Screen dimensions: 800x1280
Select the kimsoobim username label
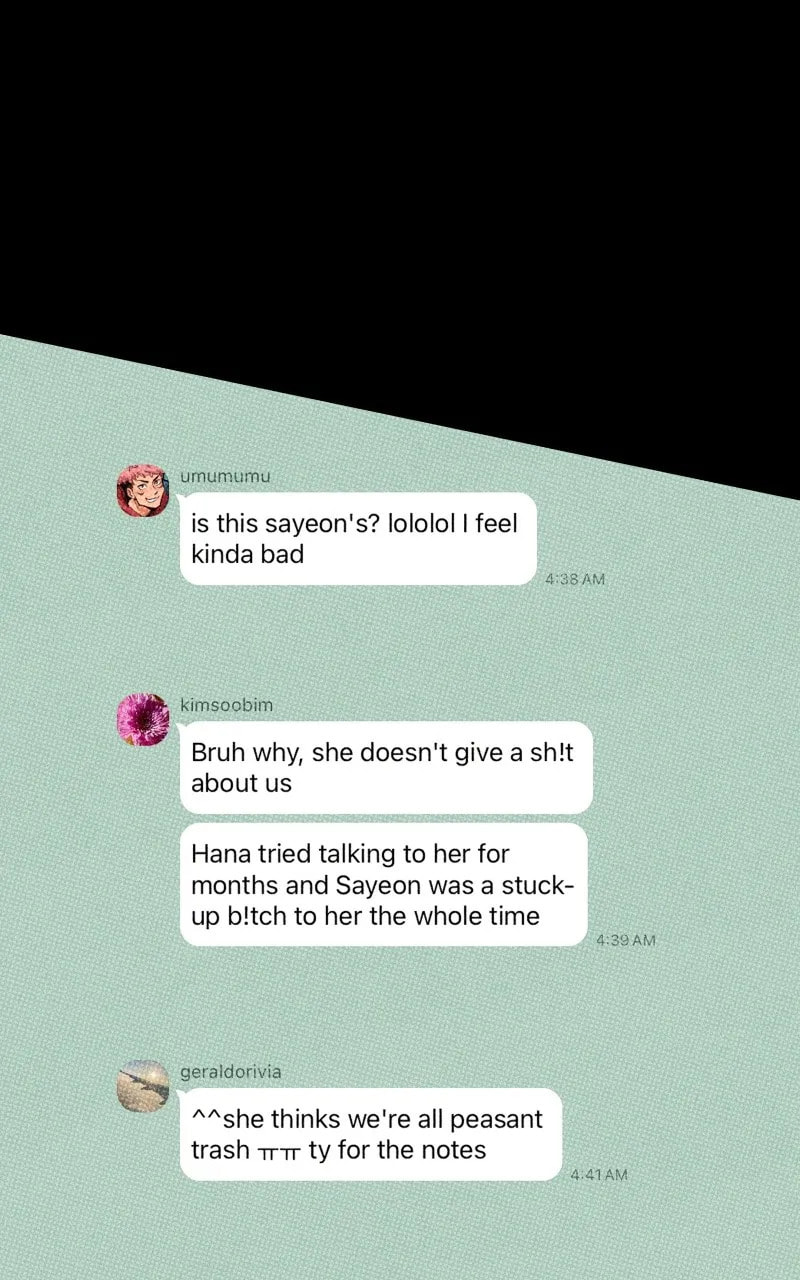click(x=226, y=705)
